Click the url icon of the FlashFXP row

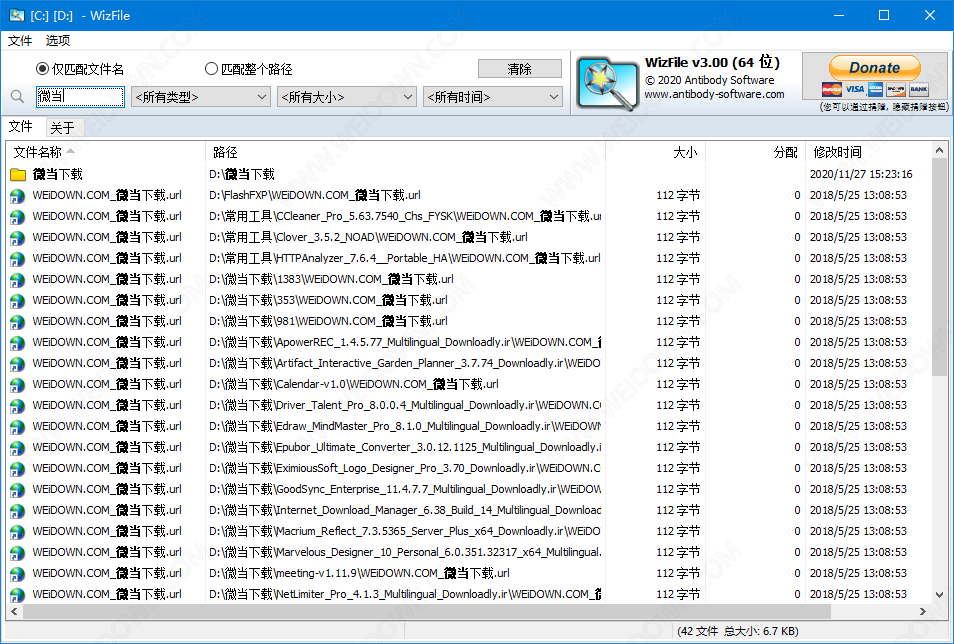pyautogui.click(x=18, y=196)
